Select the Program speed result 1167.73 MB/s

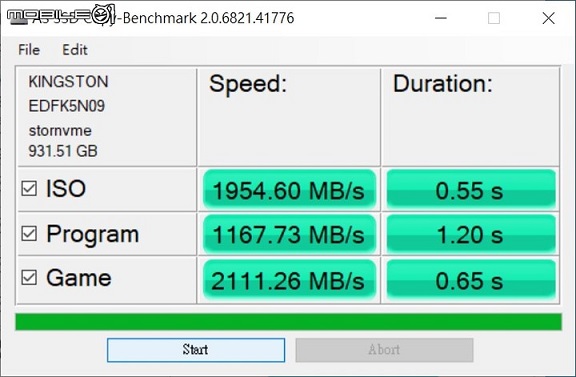[x=289, y=234]
